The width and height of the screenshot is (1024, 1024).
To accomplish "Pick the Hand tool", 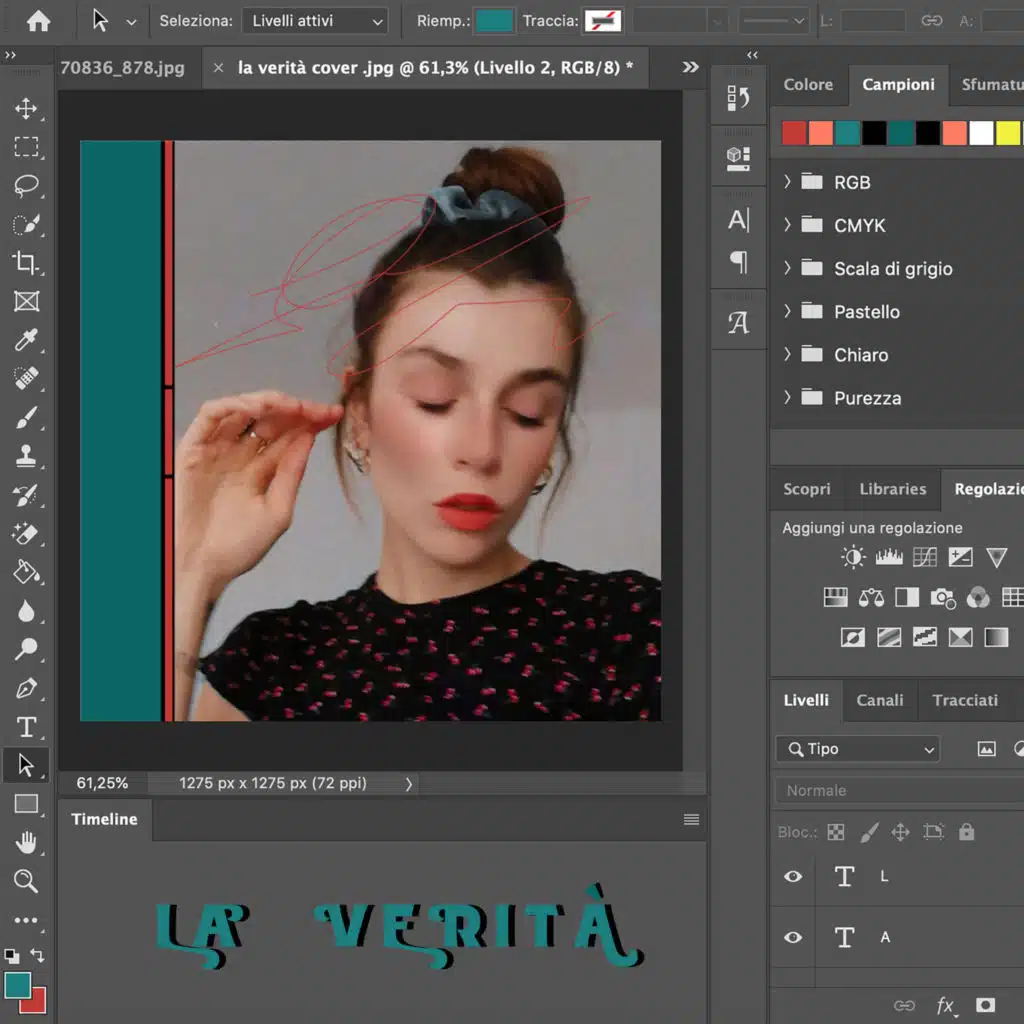I will 26,843.
